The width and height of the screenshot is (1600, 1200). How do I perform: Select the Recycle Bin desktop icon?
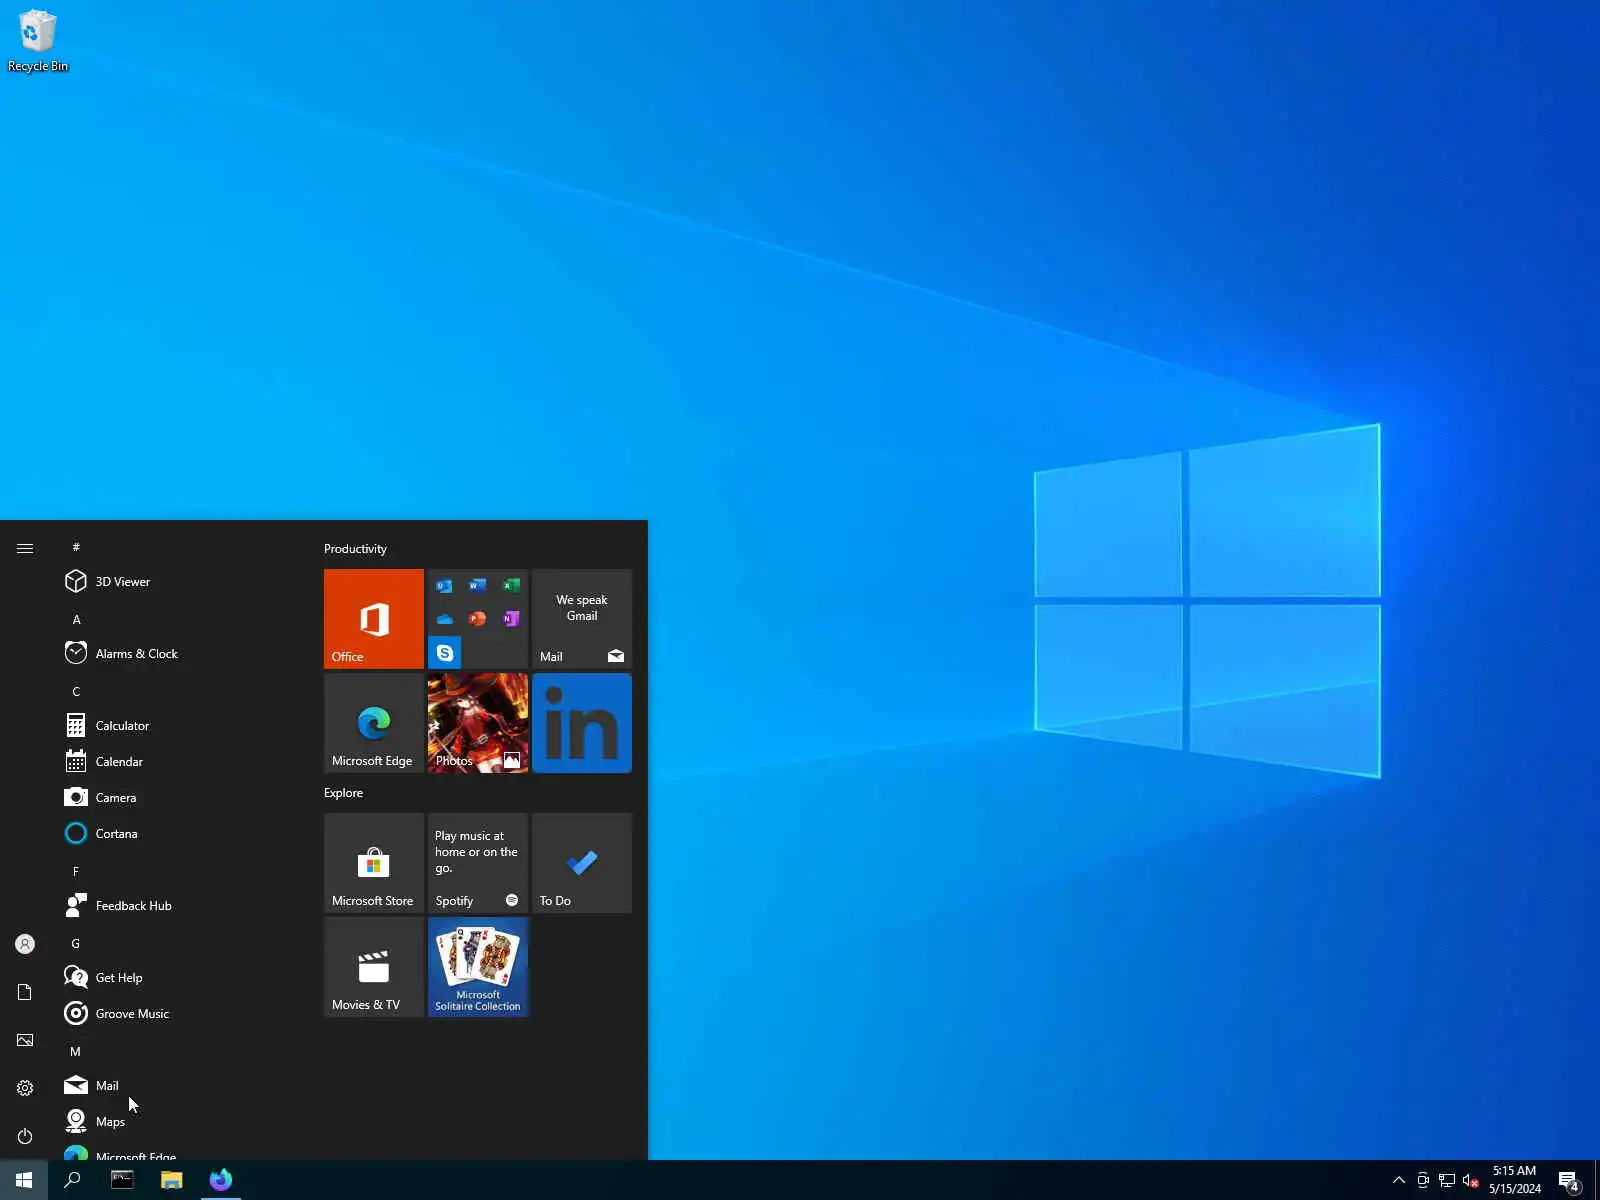(x=38, y=41)
